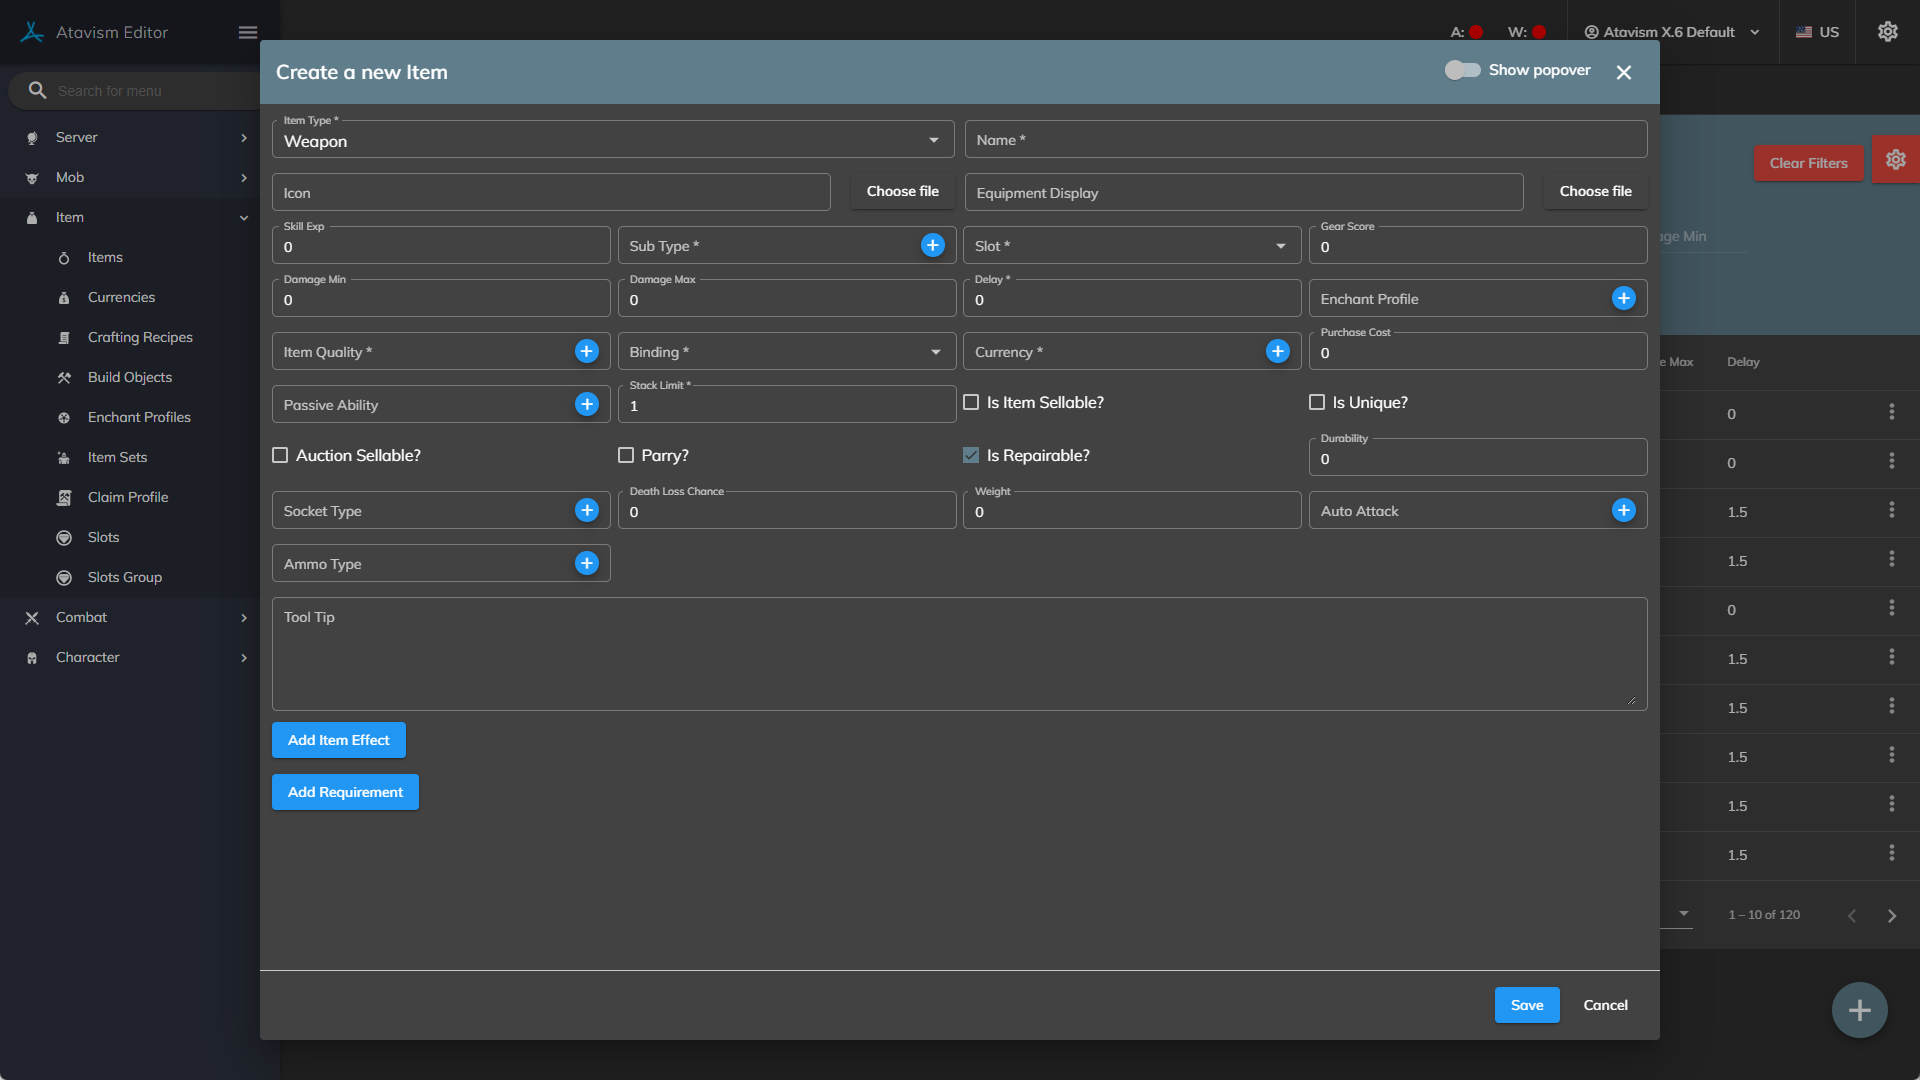
Task: Click into the Tool Tip text area
Action: [x=958, y=655]
